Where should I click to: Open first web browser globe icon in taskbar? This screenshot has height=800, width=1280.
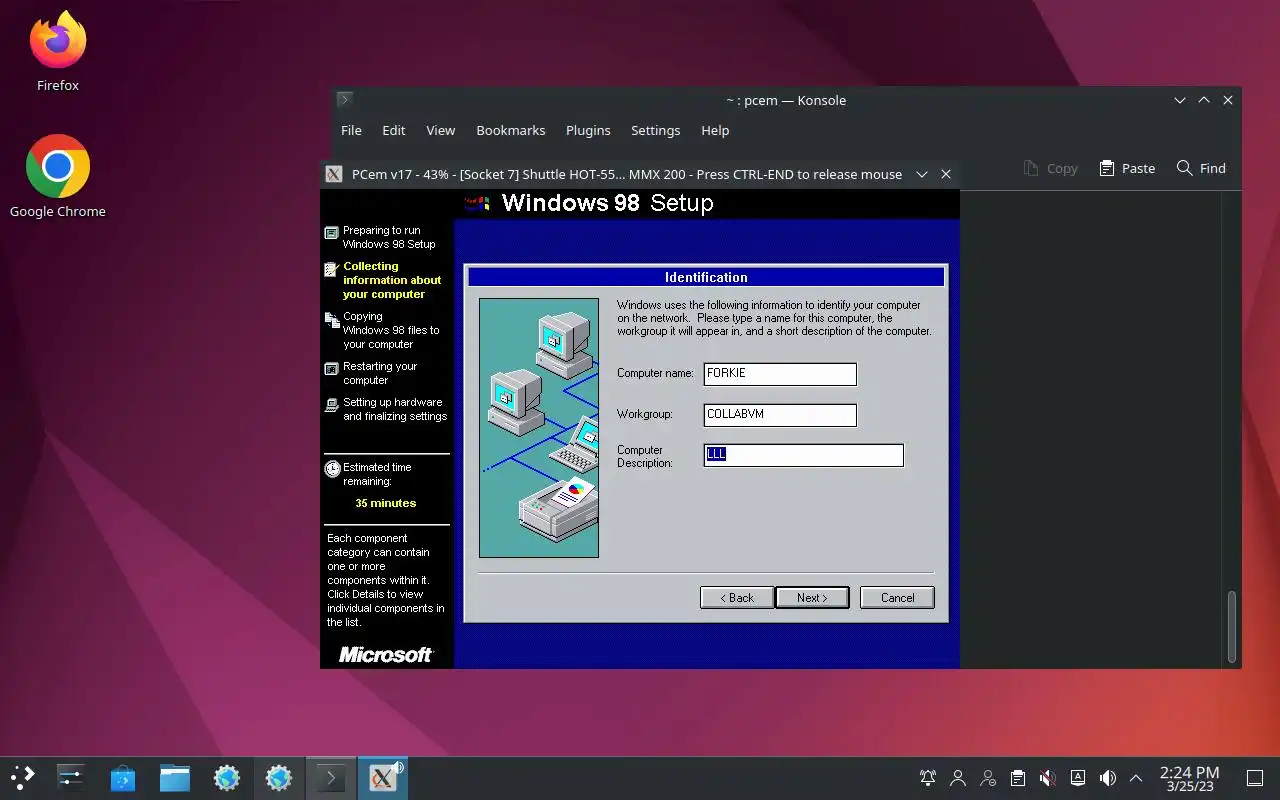pos(227,777)
